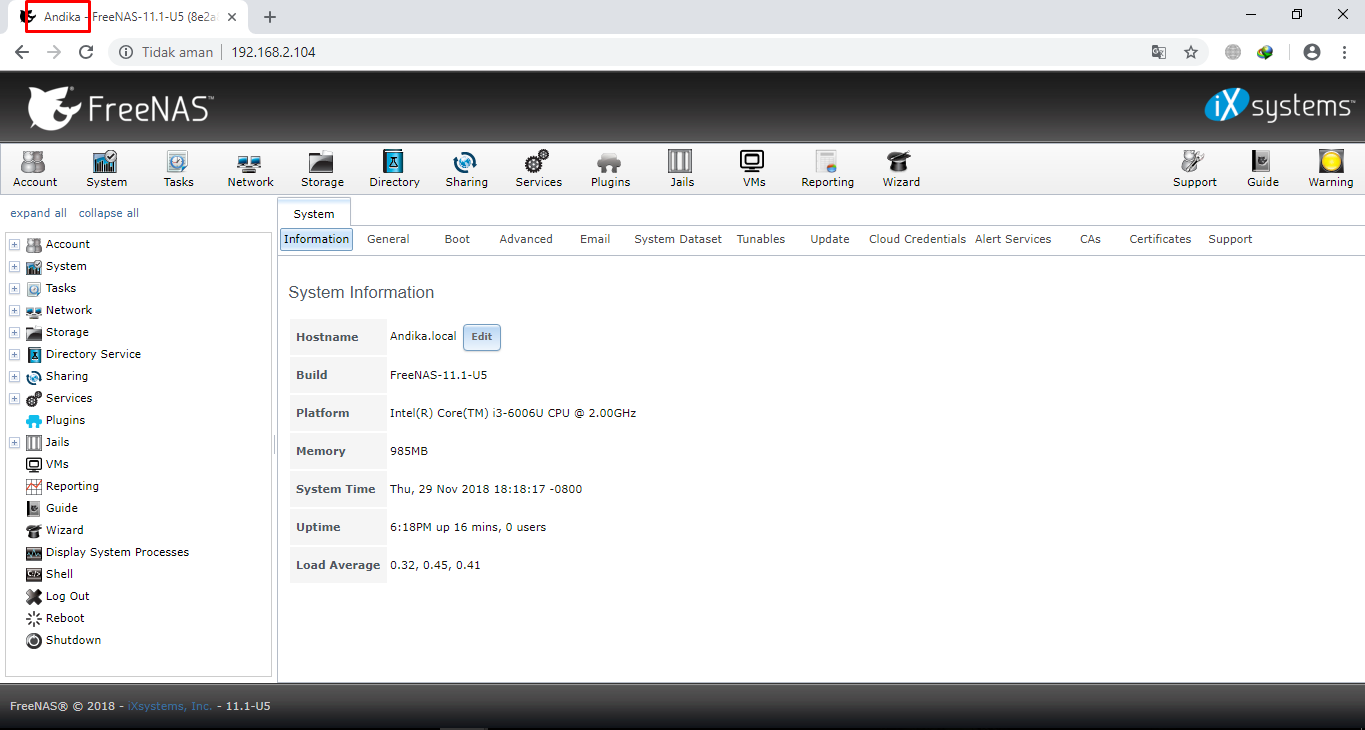Viewport: 1365px width, 730px height.
Task: Open the Update tab
Action: [830, 239]
